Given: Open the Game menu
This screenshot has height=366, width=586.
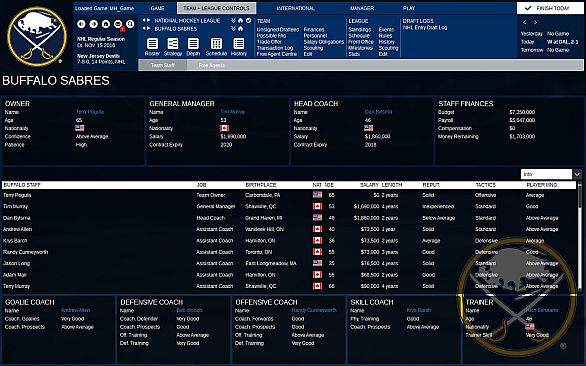Looking at the screenshot, I should tap(157, 8).
